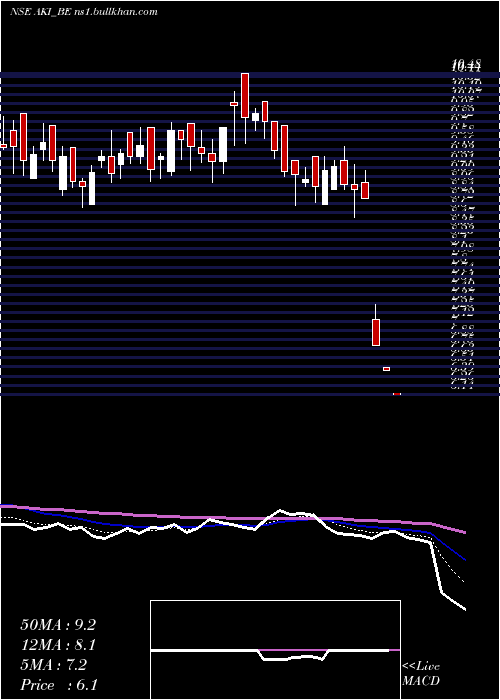This screenshot has width=500, height=700.
Task: Click the <<Live MACD label
Action: 421,674
